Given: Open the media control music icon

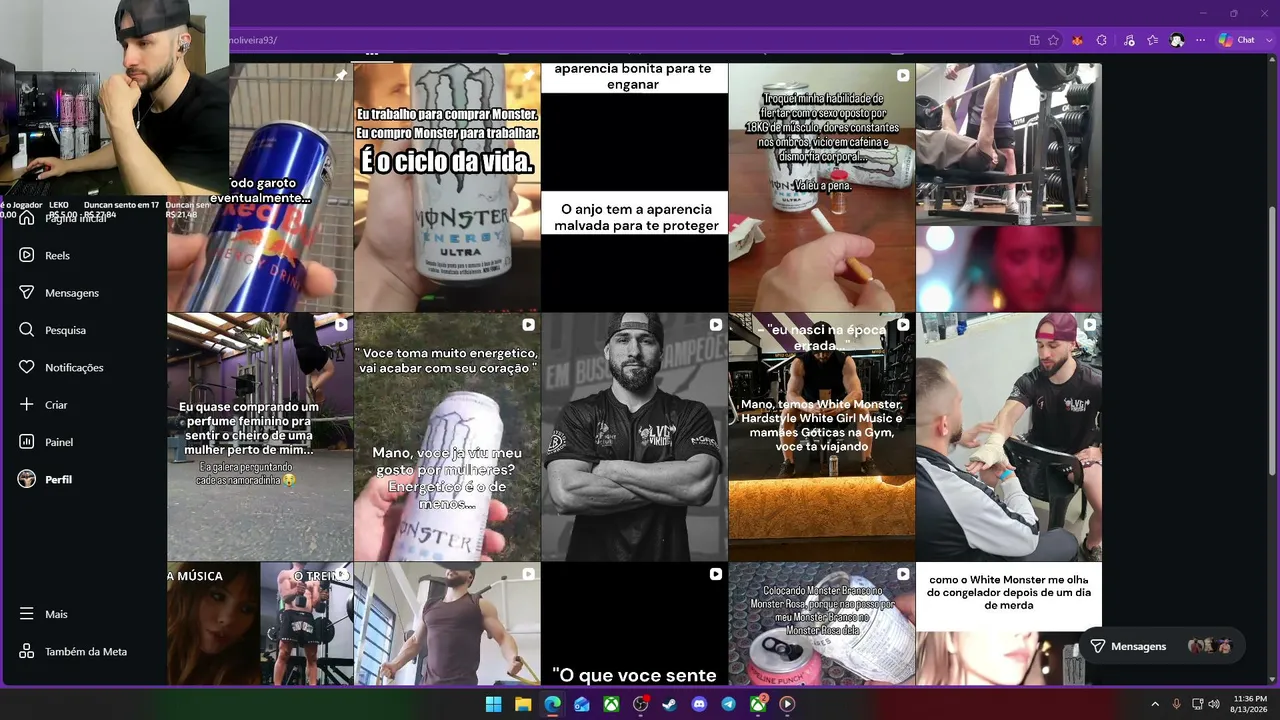Looking at the screenshot, I should point(1129,40).
